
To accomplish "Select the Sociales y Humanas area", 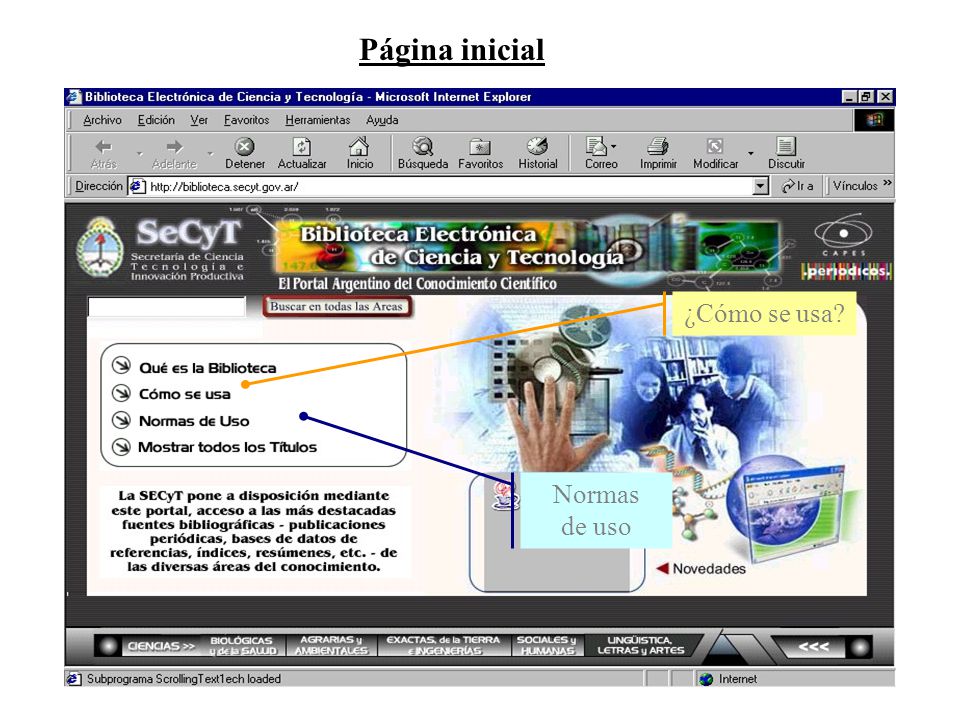I will coord(546,645).
